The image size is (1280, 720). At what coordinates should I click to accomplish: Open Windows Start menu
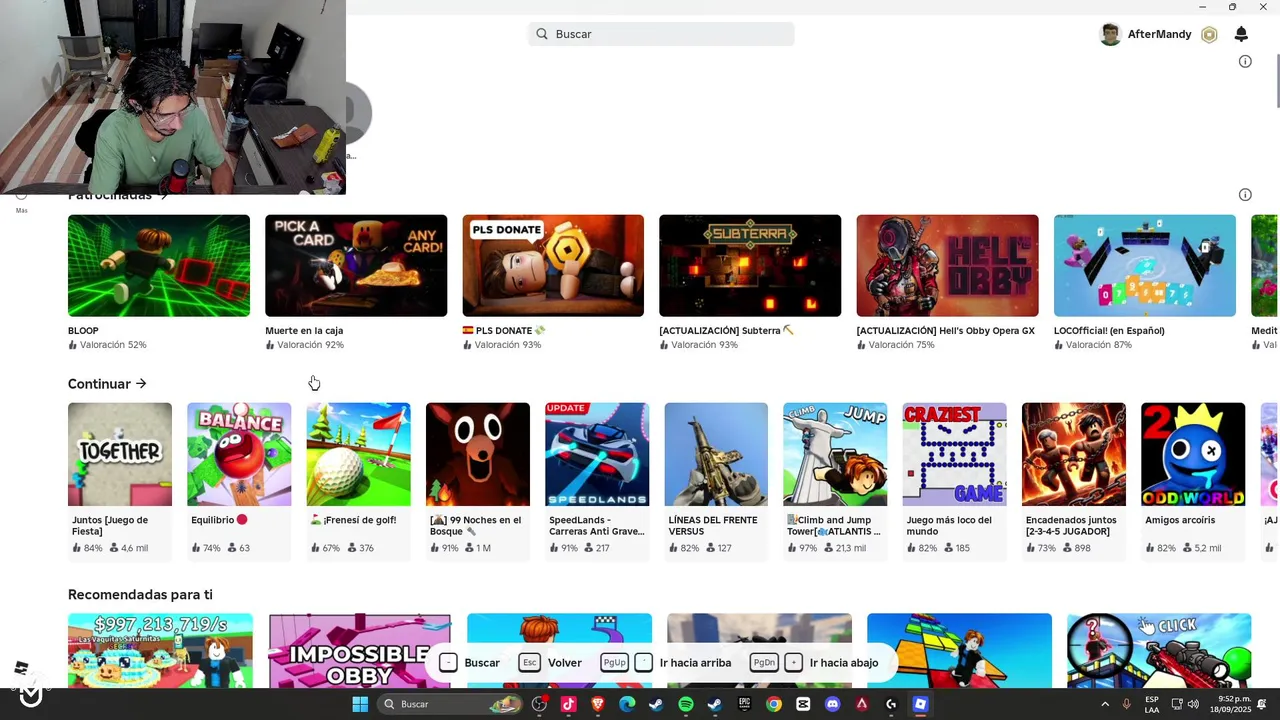pos(360,704)
